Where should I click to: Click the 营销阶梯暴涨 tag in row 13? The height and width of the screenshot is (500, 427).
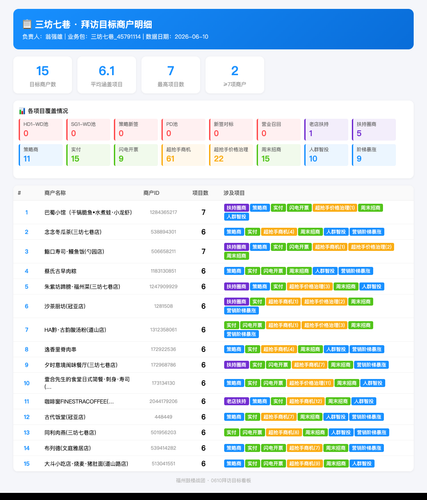click(372, 433)
